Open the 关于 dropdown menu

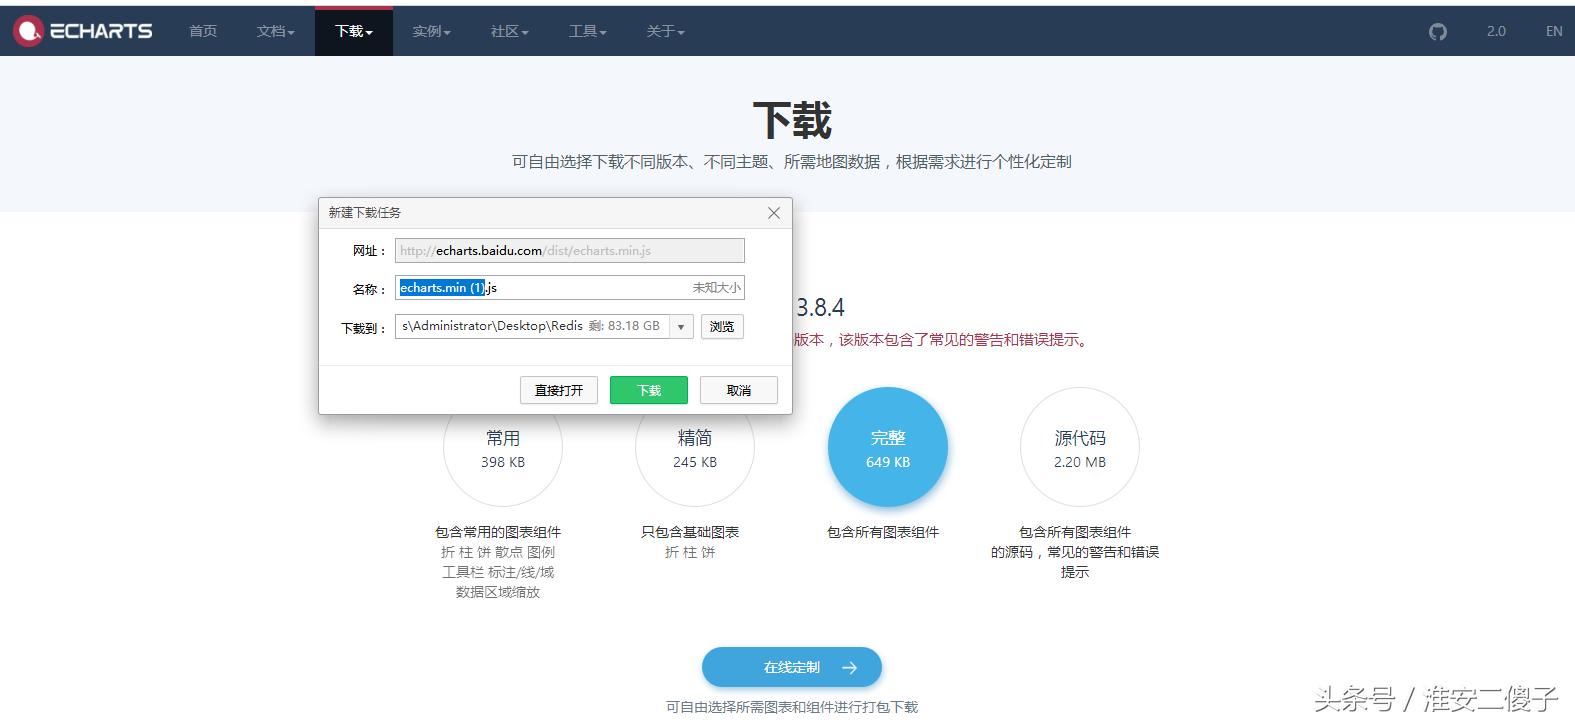pos(666,31)
